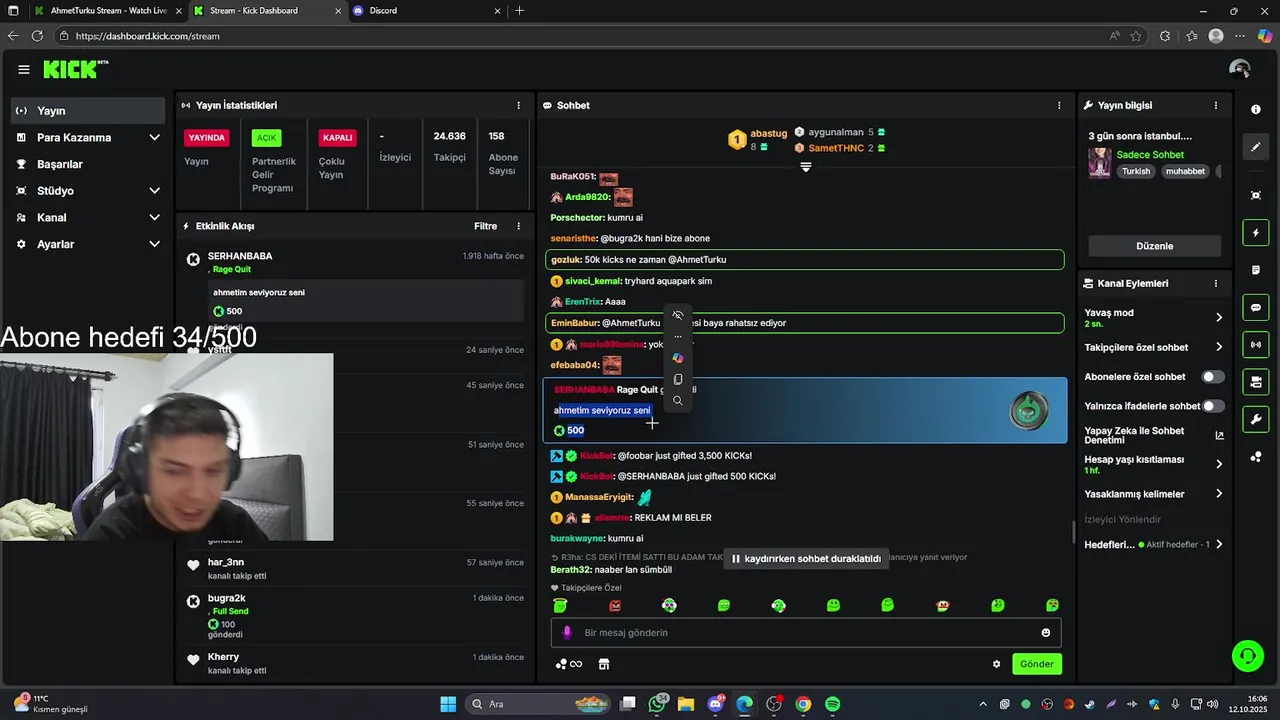The width and height of the screenshot is (1280, 720).
Task: Select Yayın in left sidebar
Action: (88, 111)
